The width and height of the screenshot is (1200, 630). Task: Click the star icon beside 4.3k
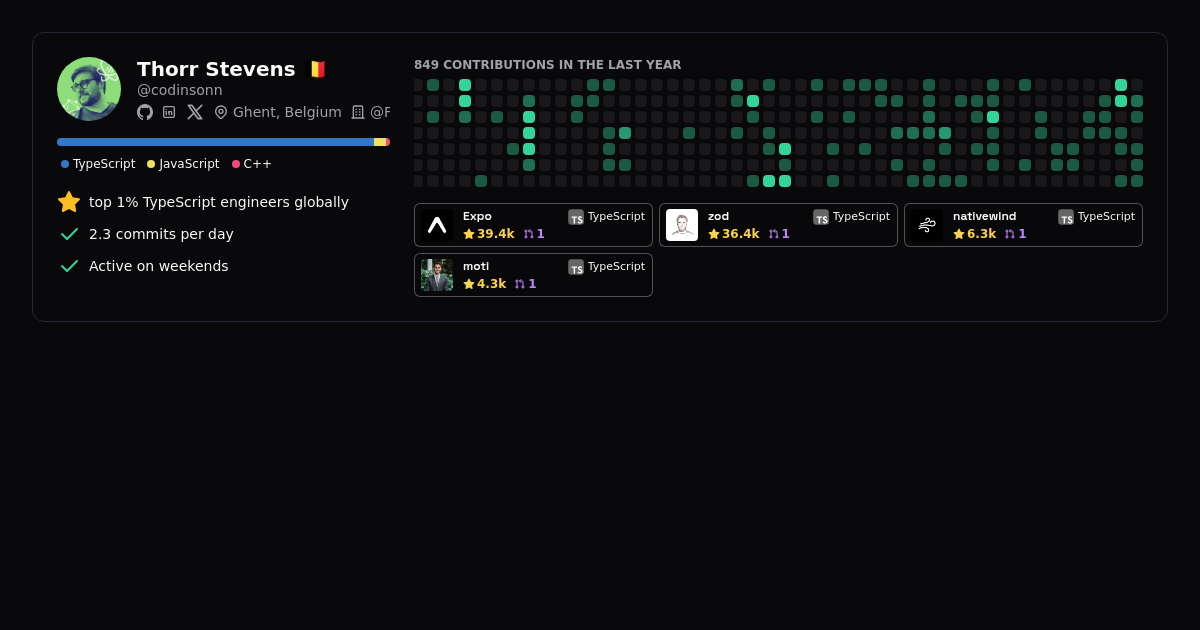coord(469,284)
